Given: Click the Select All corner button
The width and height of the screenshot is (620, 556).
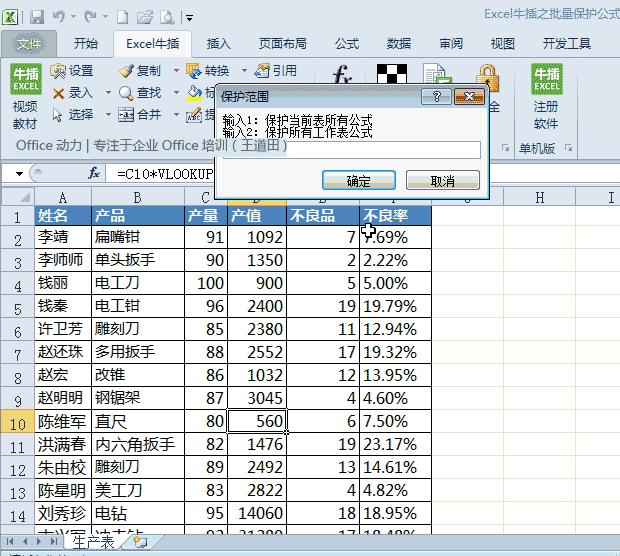Looking at the screenshot, I should (x=17, y=197).
